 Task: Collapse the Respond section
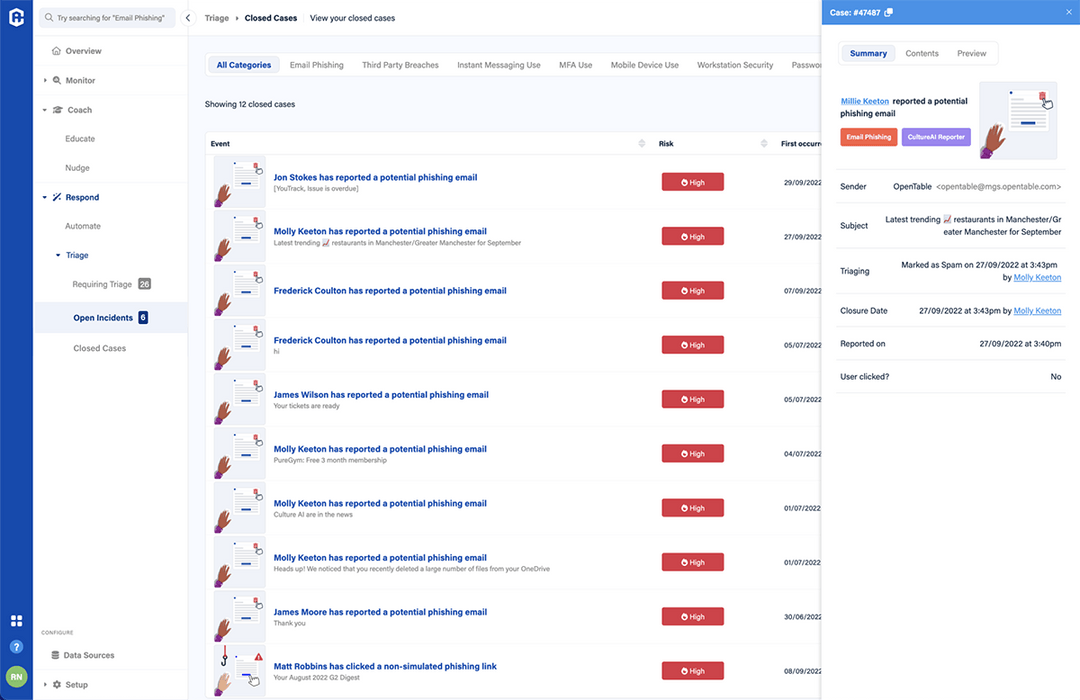43,197
